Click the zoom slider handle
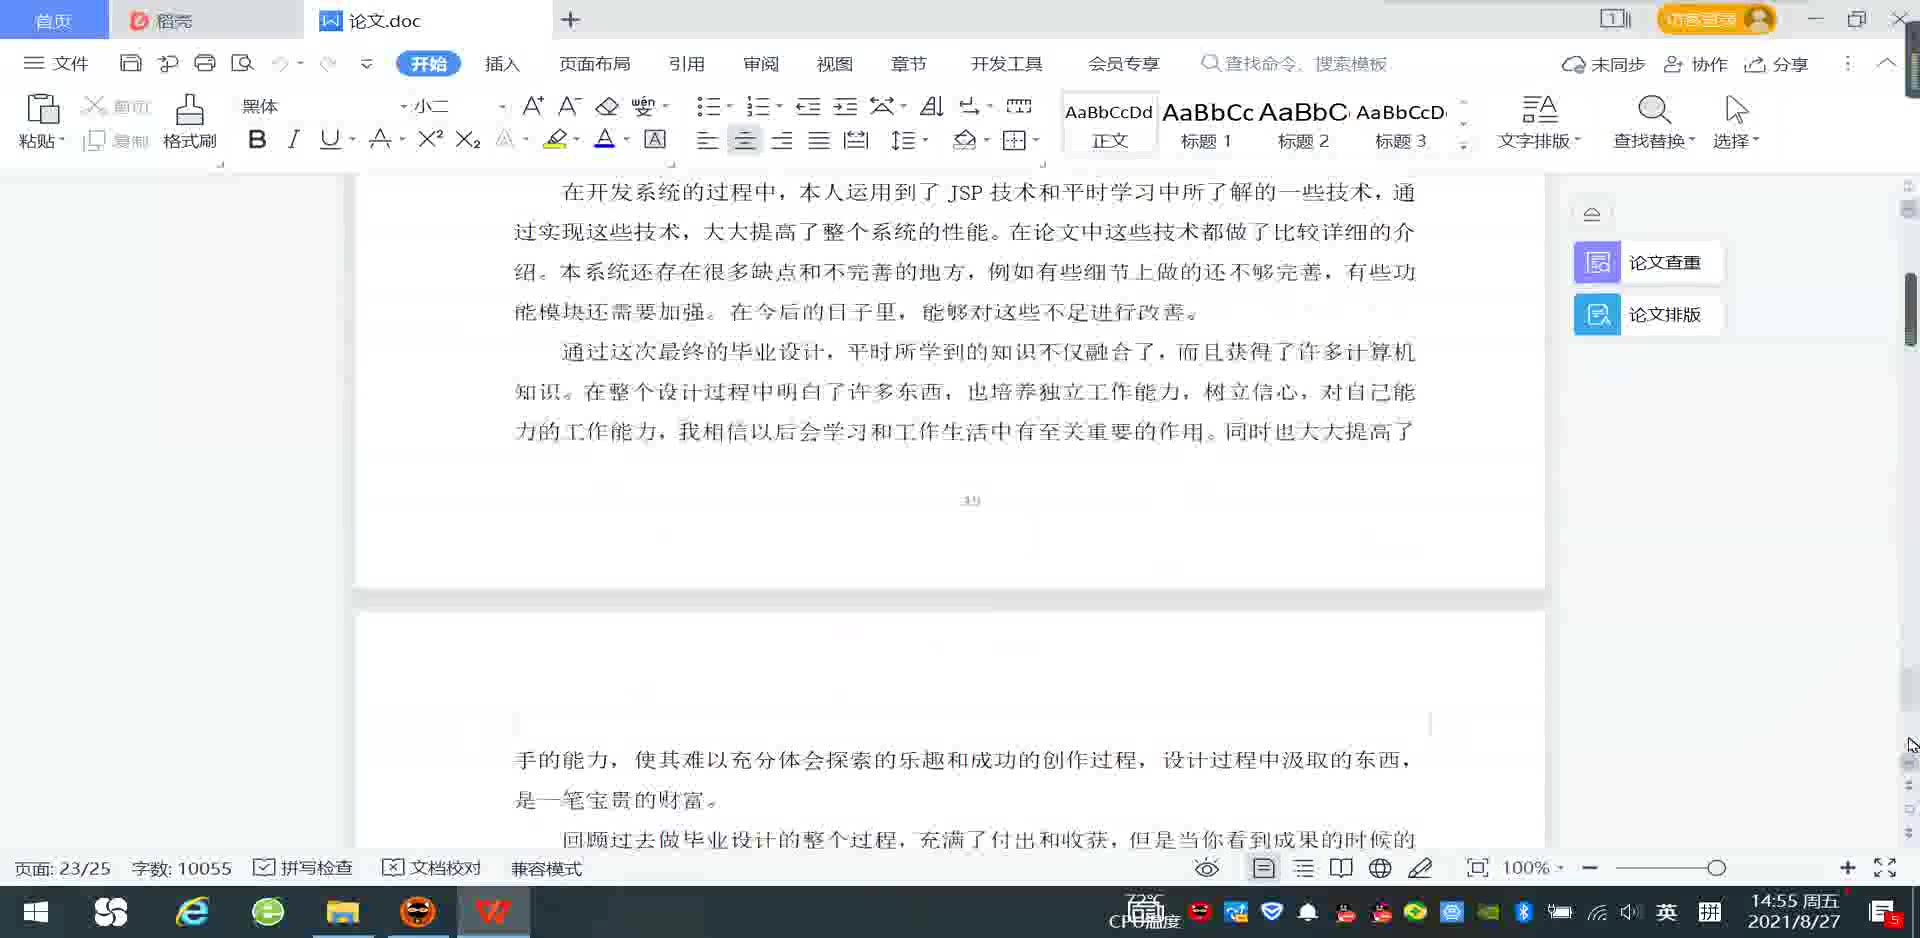The height and width of the screenshot is (938, 1920). (x=1716, y=868)
